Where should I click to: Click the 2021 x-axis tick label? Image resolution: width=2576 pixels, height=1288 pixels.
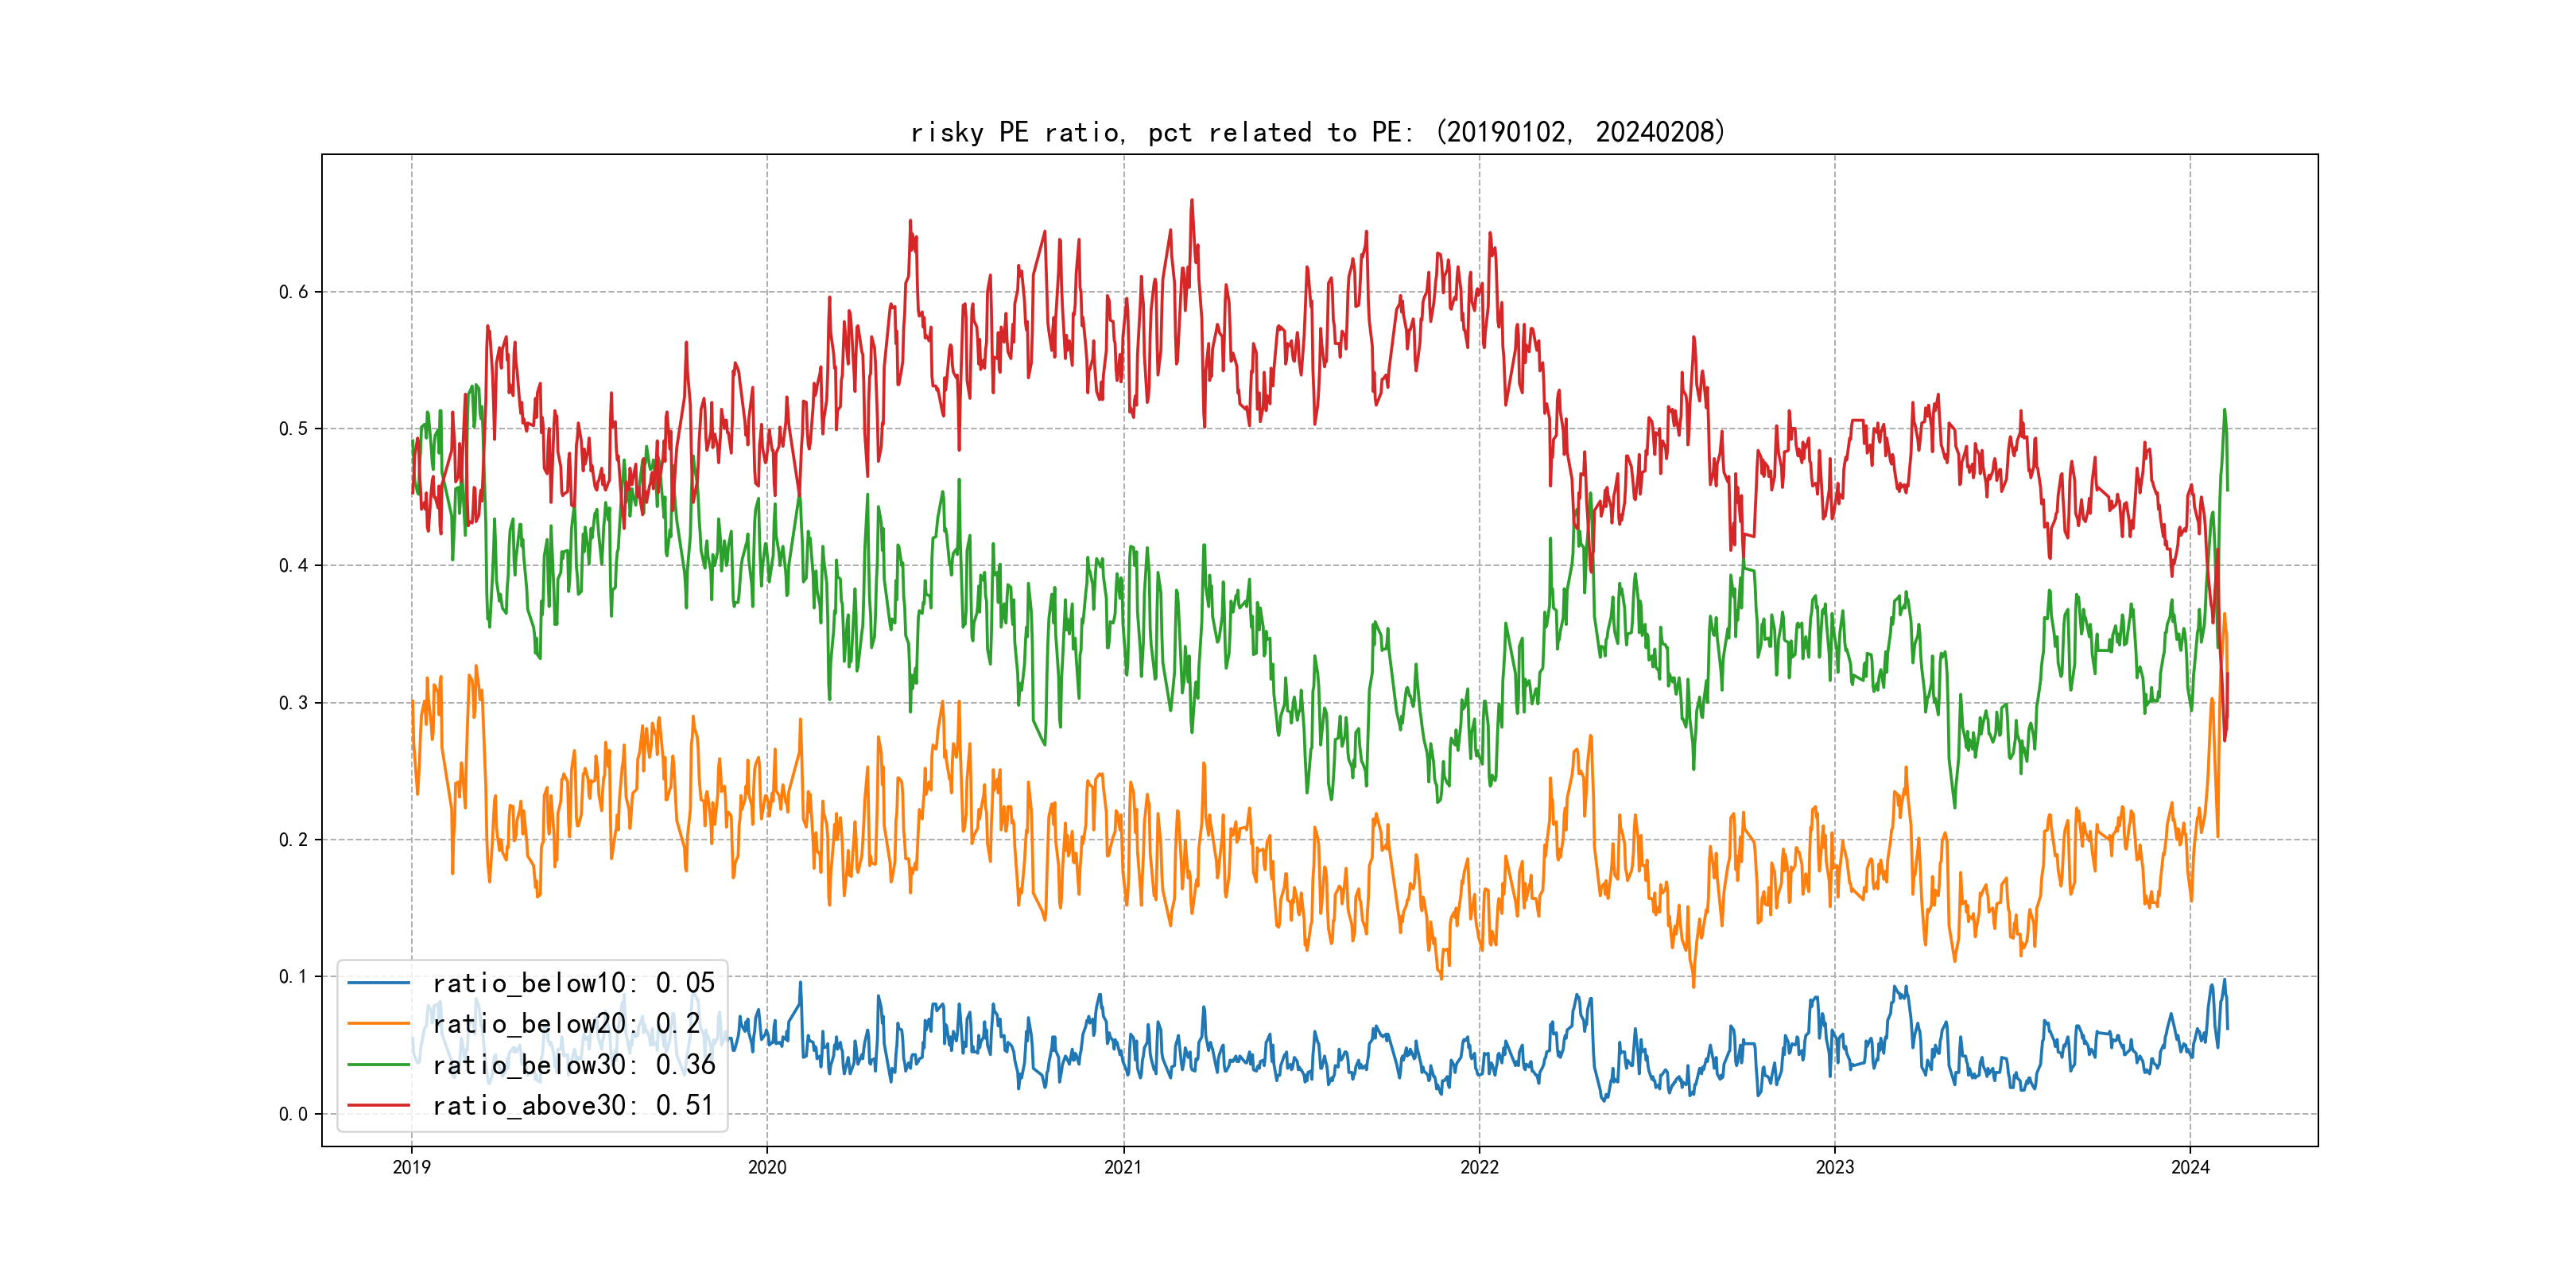(1123, 1167)
